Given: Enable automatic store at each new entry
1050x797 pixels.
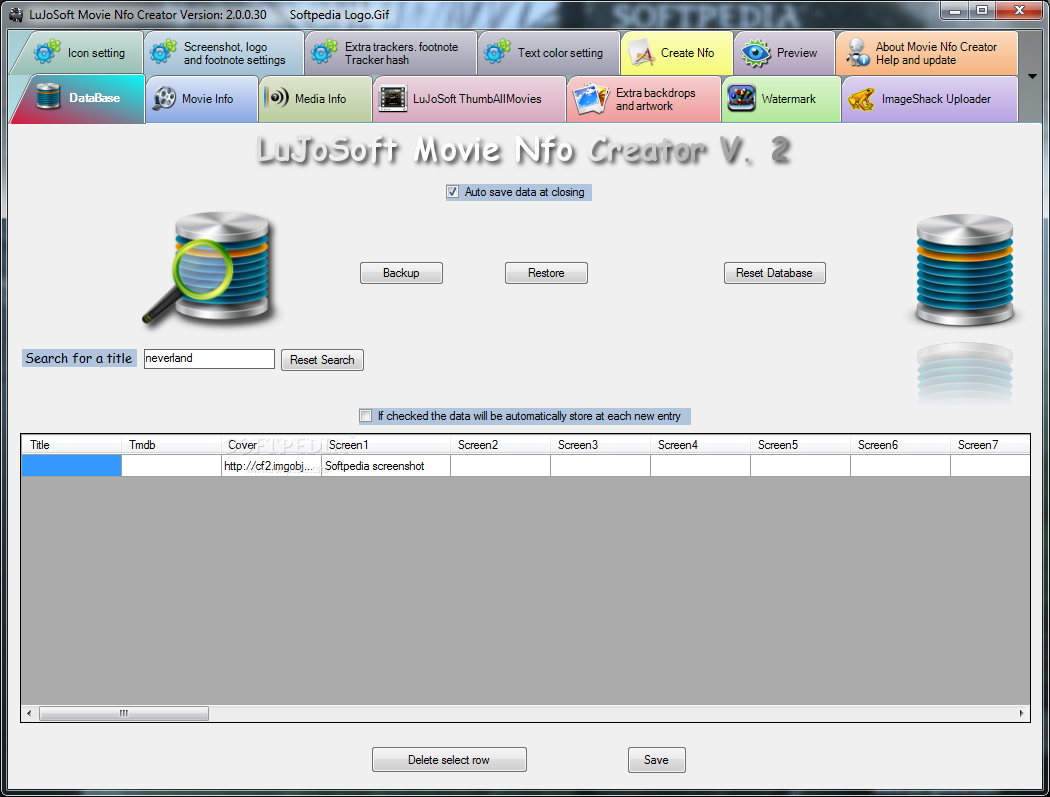Looking at the screenshot, I should click(x=366, y=416).
